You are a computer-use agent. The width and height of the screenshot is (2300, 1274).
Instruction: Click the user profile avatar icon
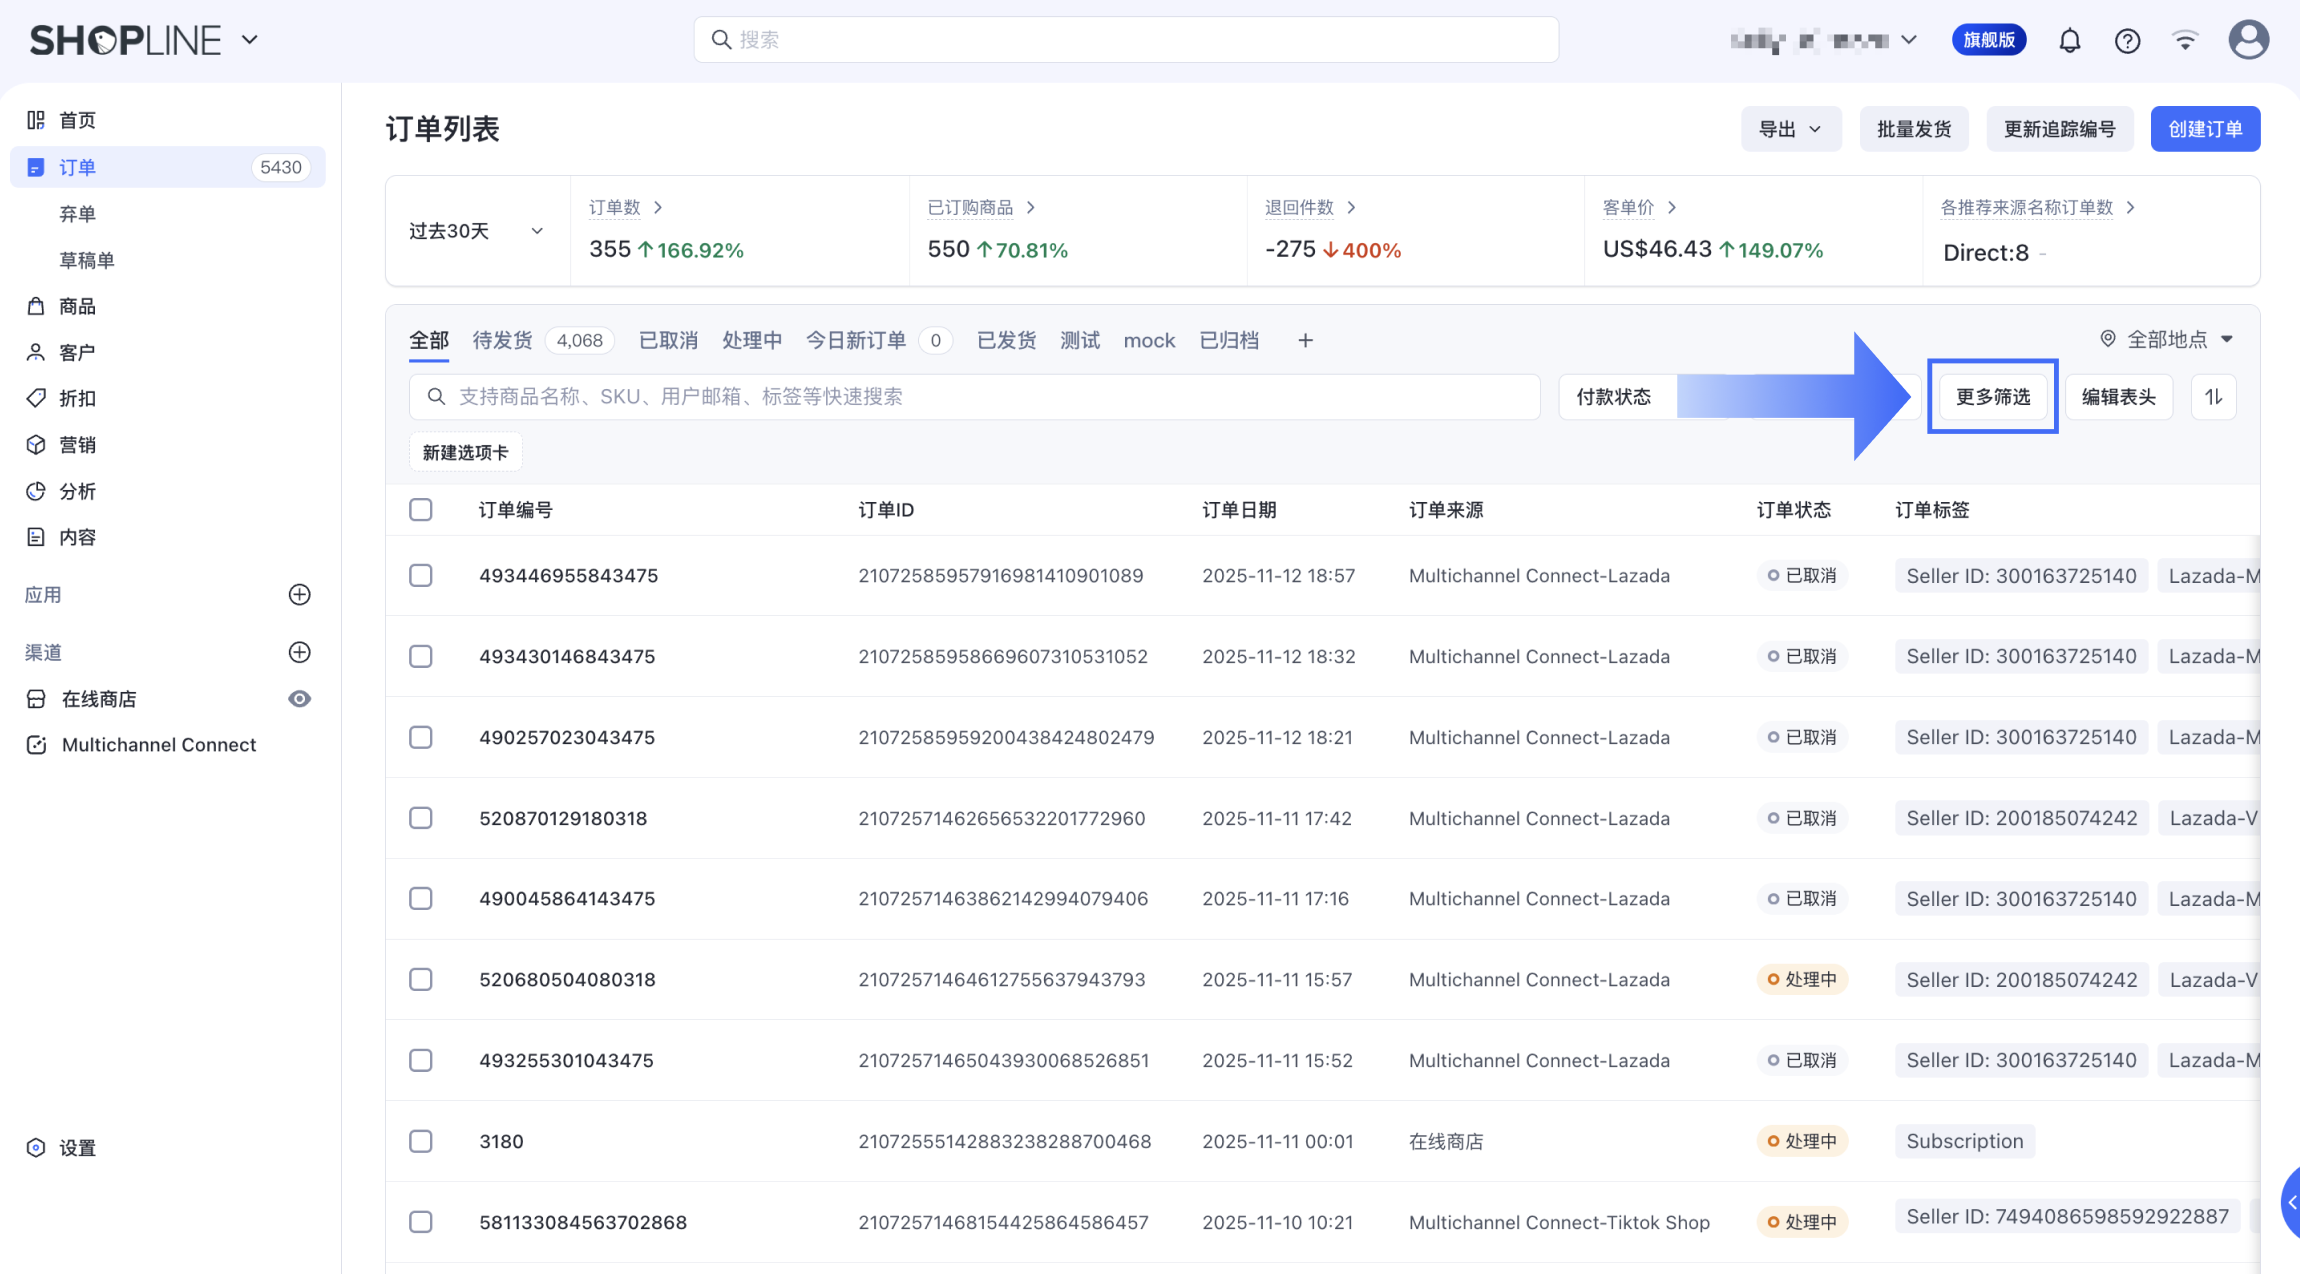click(x=2248, y=40)
